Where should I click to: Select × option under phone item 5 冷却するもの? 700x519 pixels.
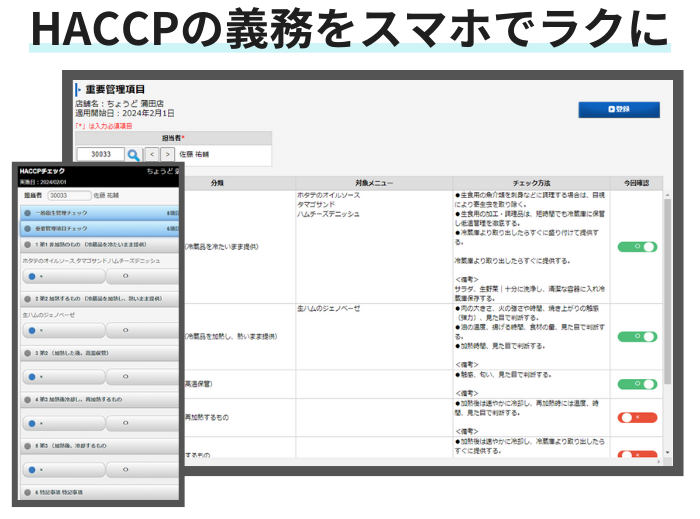[63, 469]
